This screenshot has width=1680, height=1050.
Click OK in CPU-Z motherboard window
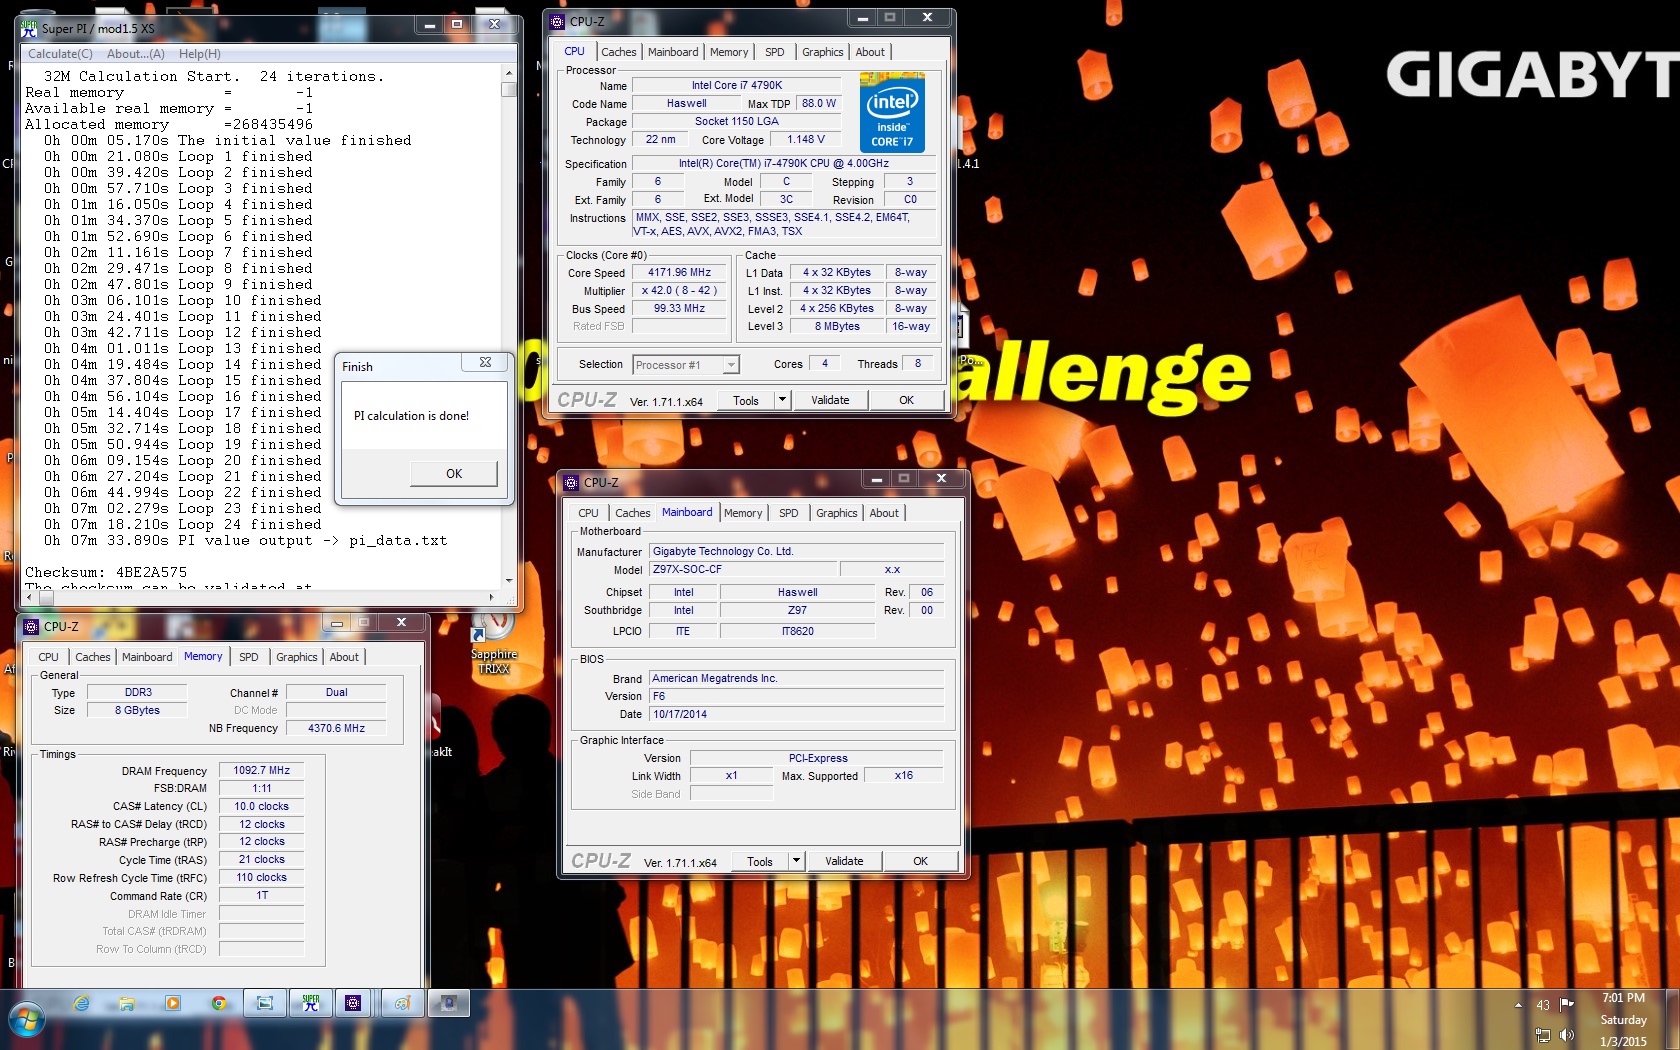pos(921,861)
